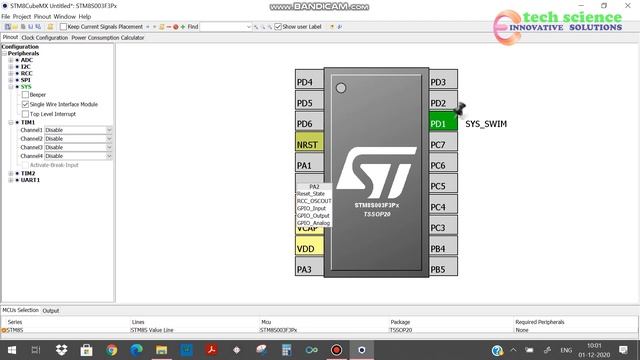
Task: Open Google Chrome from the taskbar
Action: (111, 350)
